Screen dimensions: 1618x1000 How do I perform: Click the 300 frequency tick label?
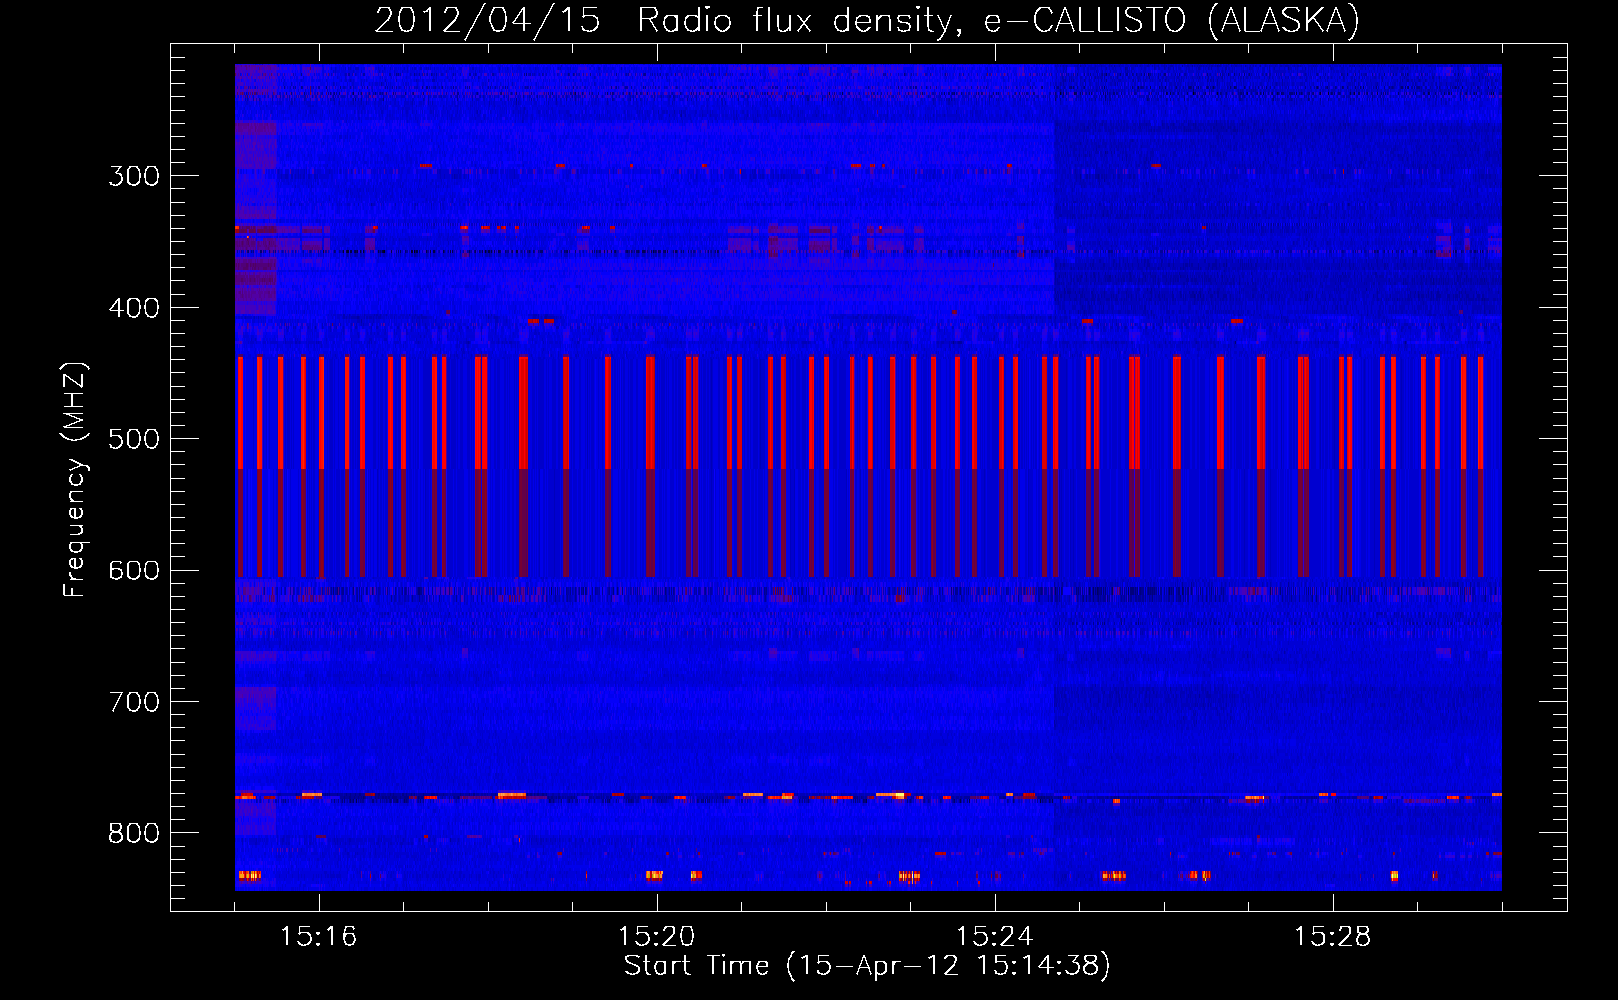tap(134, 176)
